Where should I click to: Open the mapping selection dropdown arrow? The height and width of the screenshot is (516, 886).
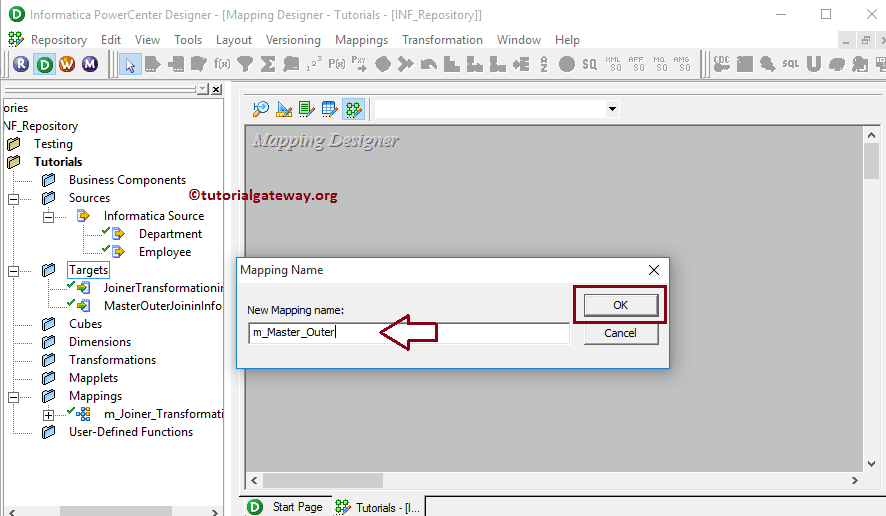click(x=612, y=109)
